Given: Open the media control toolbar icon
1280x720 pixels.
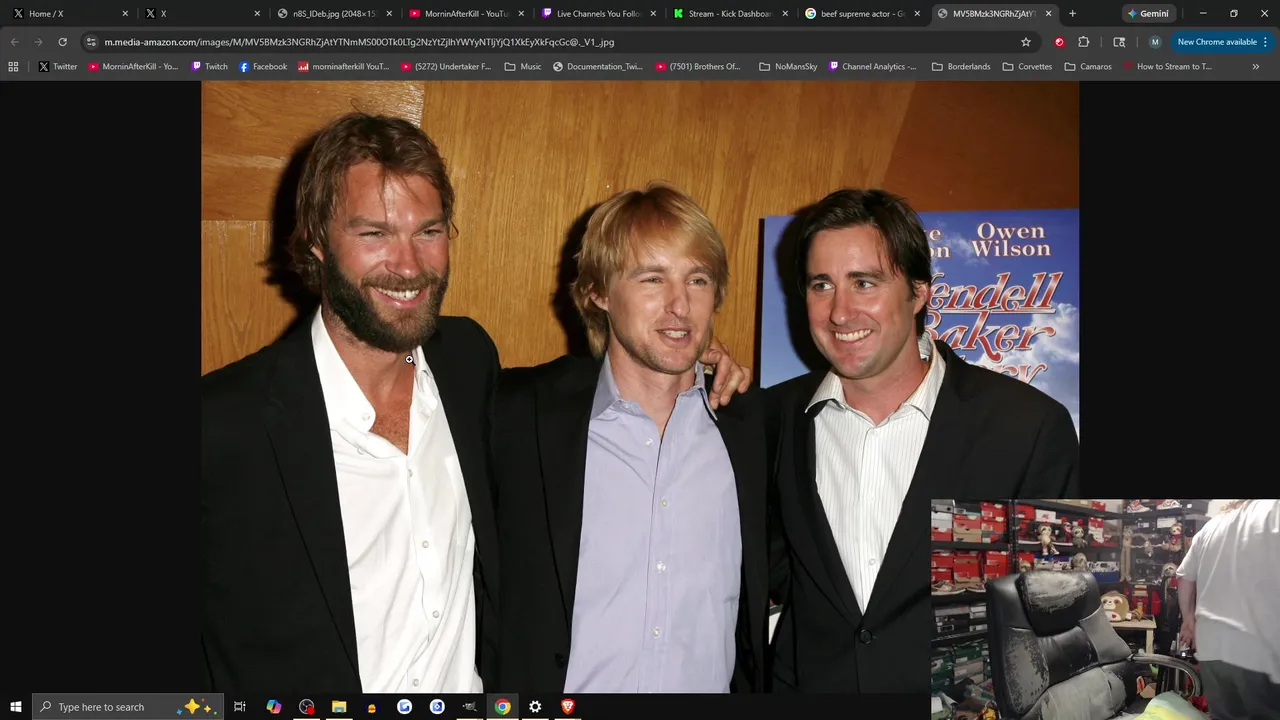Looking at the screenshot, I should 1119,42.
